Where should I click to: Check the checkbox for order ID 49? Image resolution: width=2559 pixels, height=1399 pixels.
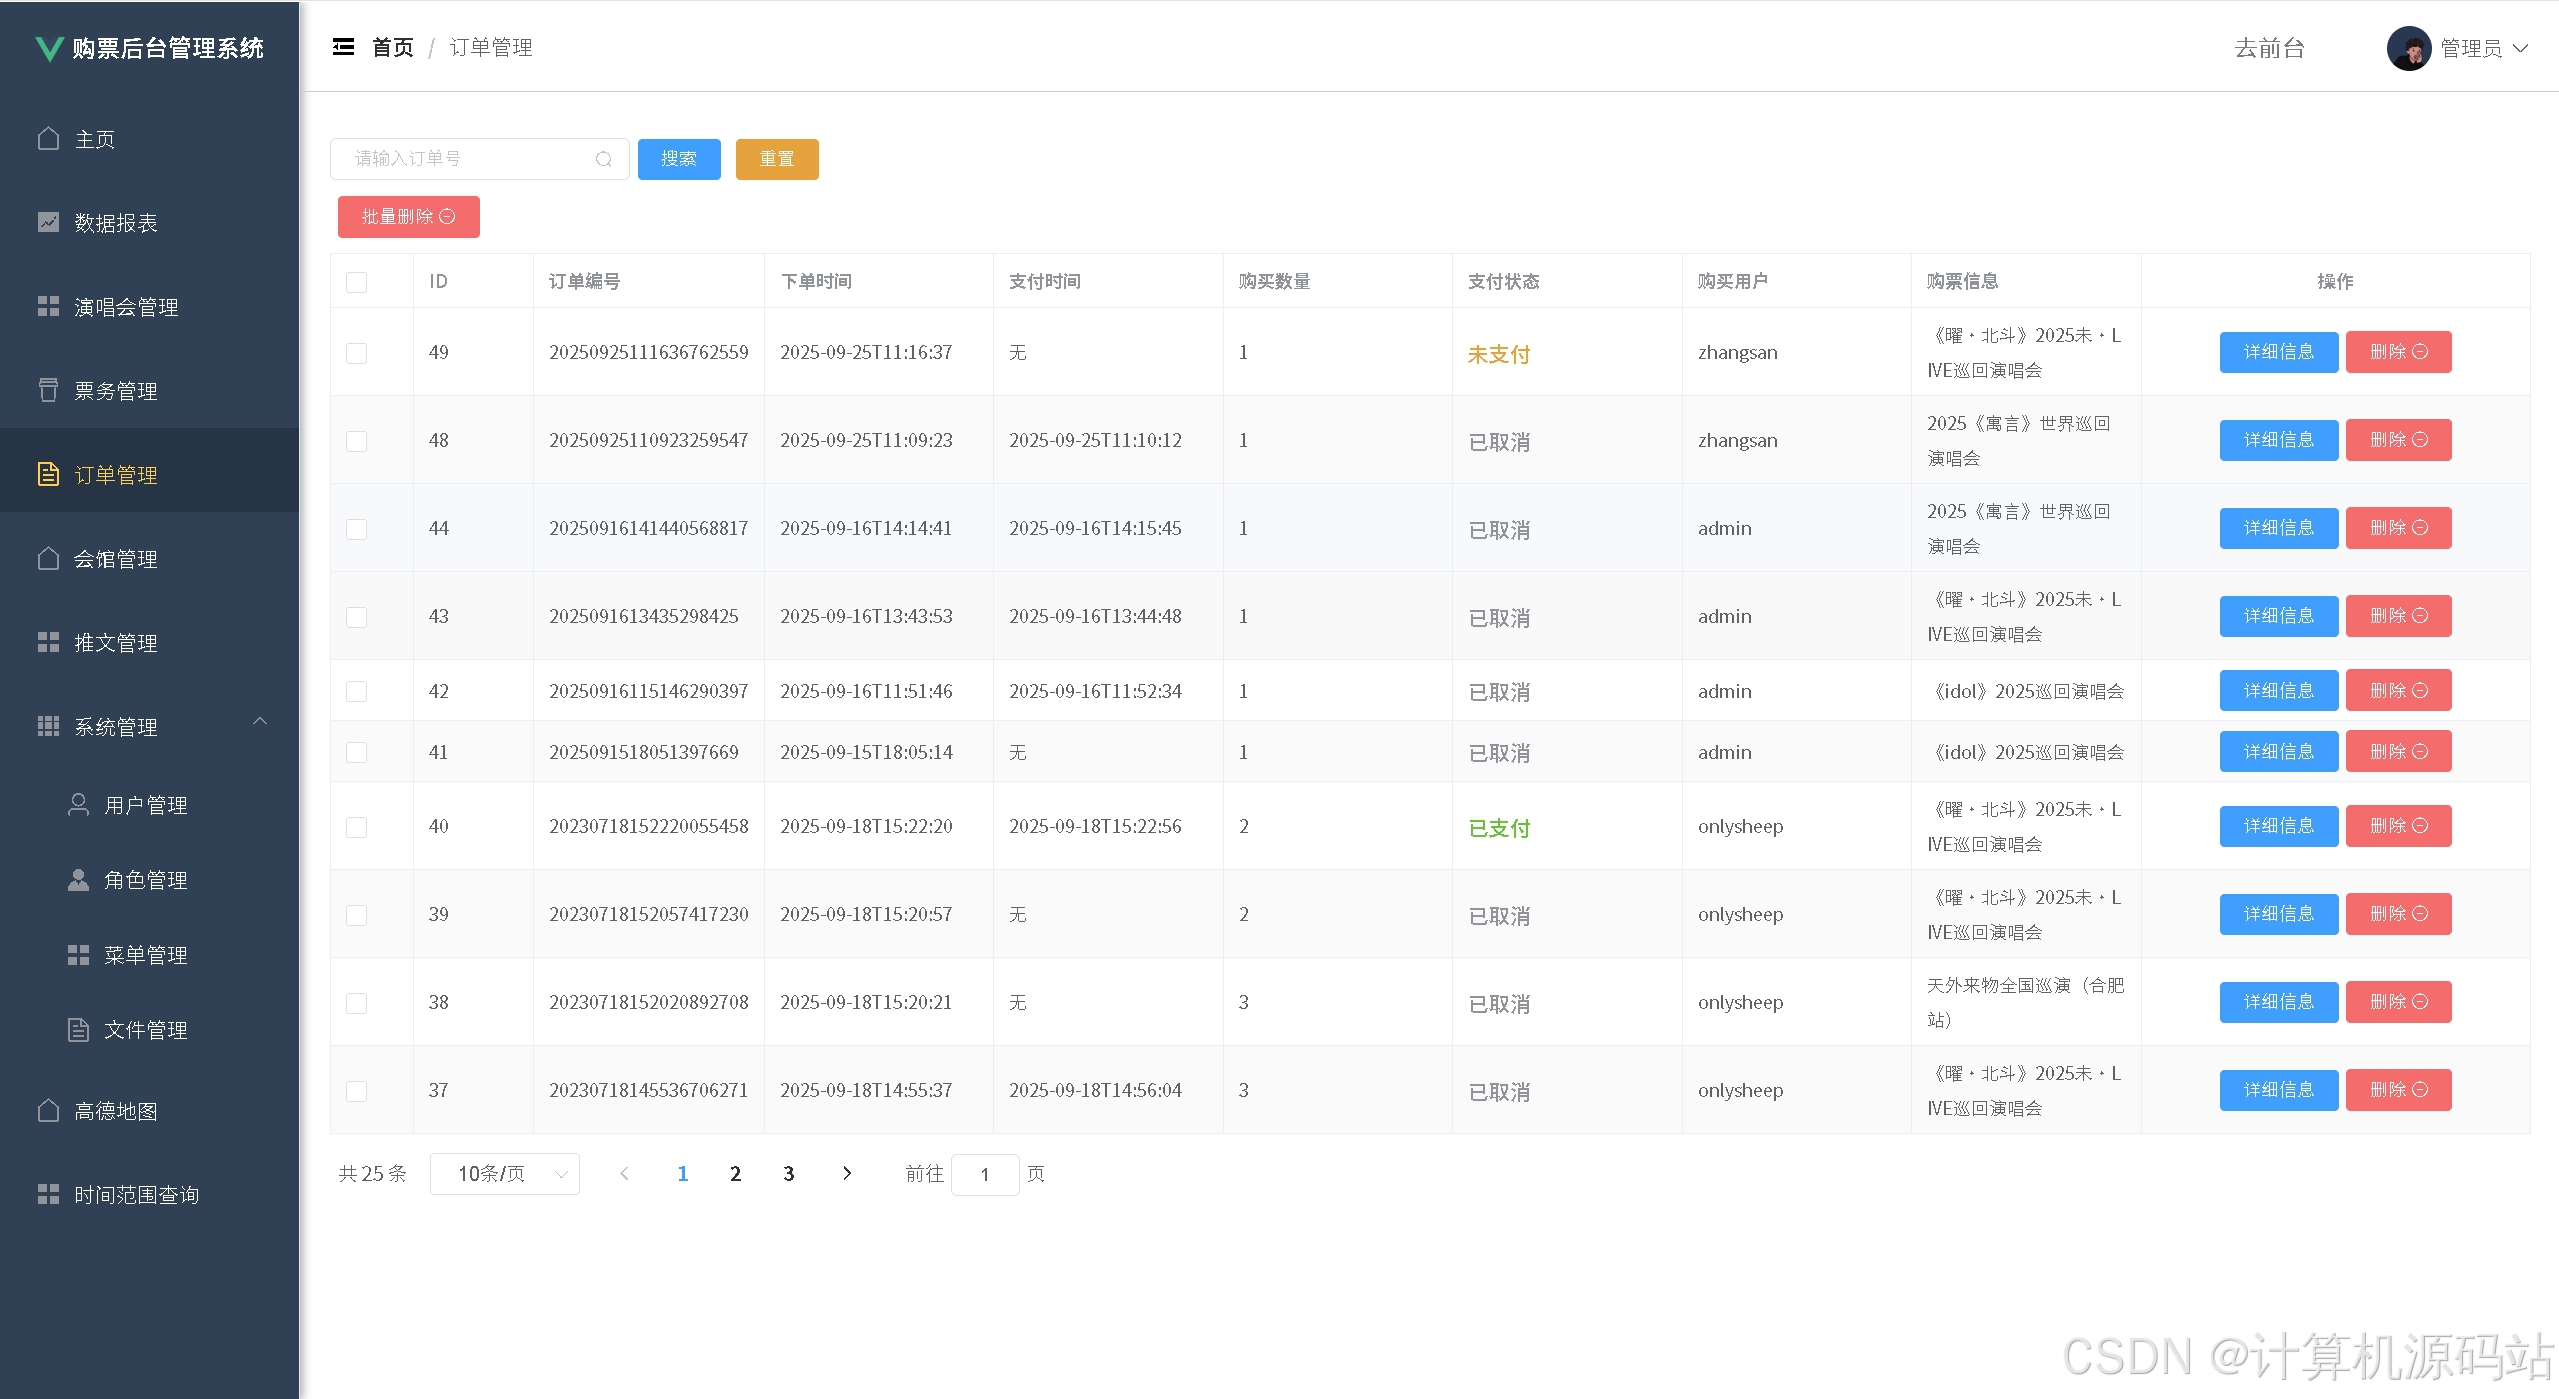pos(356,353)
